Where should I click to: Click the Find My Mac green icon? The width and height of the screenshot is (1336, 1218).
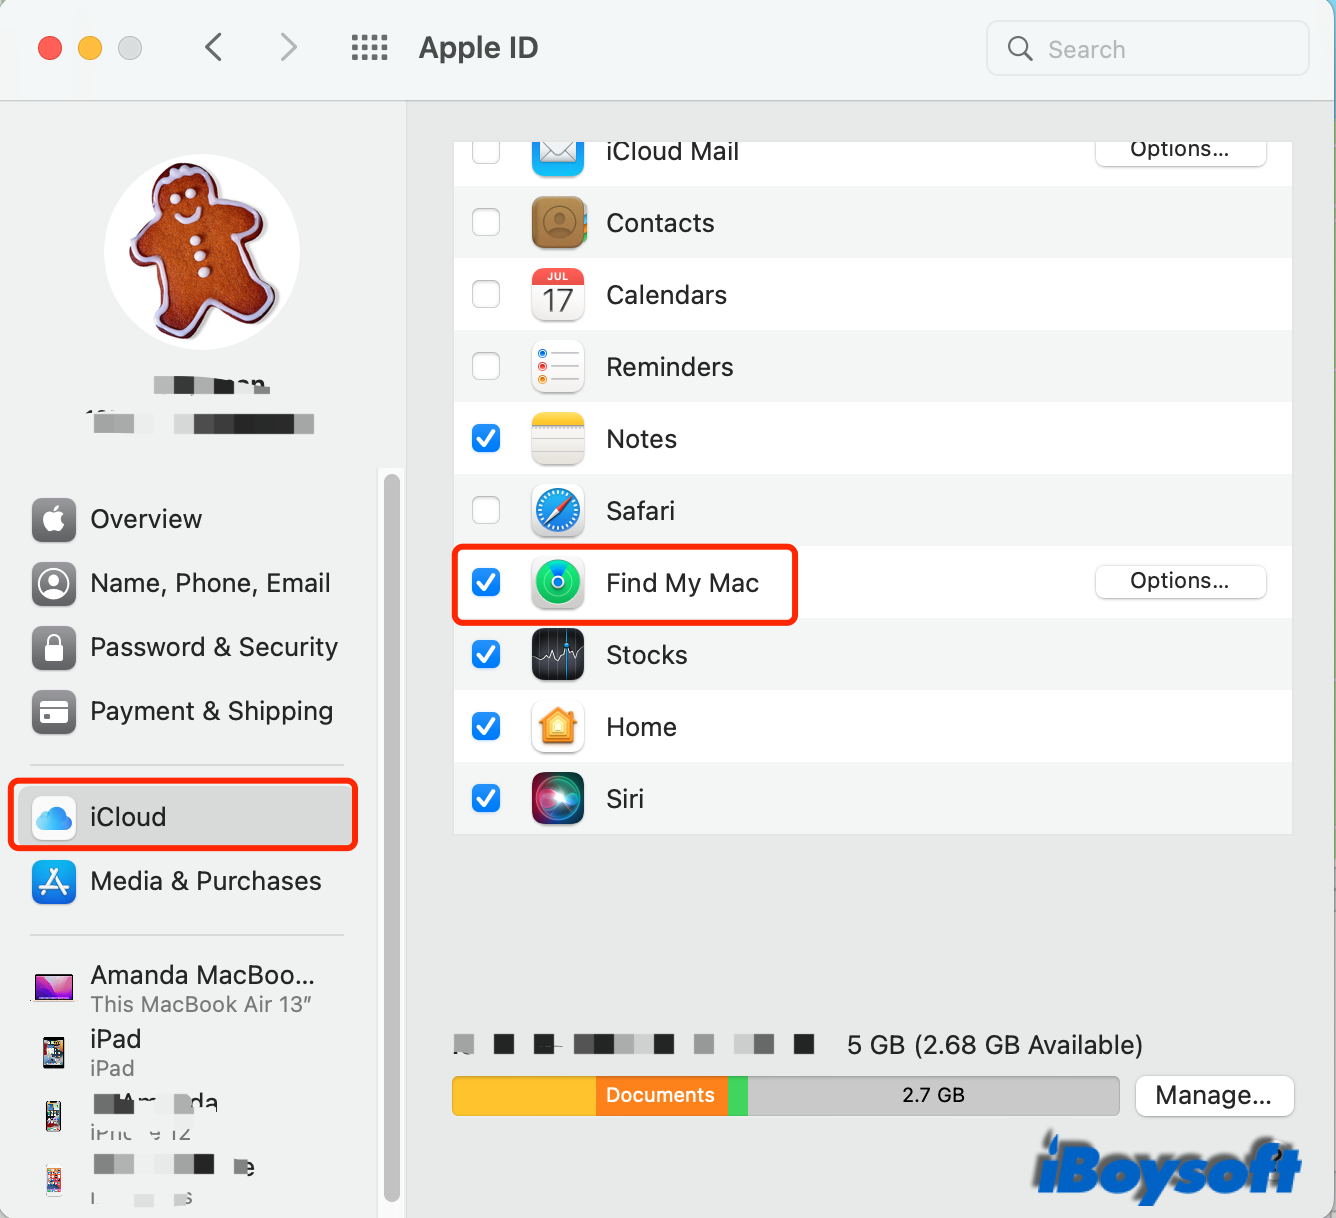click(557, 583)
